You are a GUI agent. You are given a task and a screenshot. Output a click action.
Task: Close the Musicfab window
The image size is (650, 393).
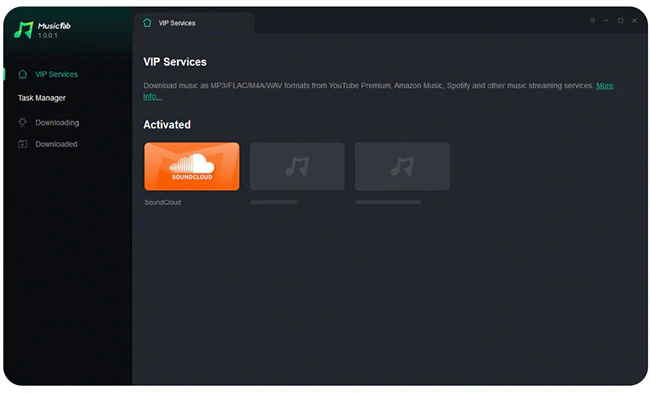[635, 20]
